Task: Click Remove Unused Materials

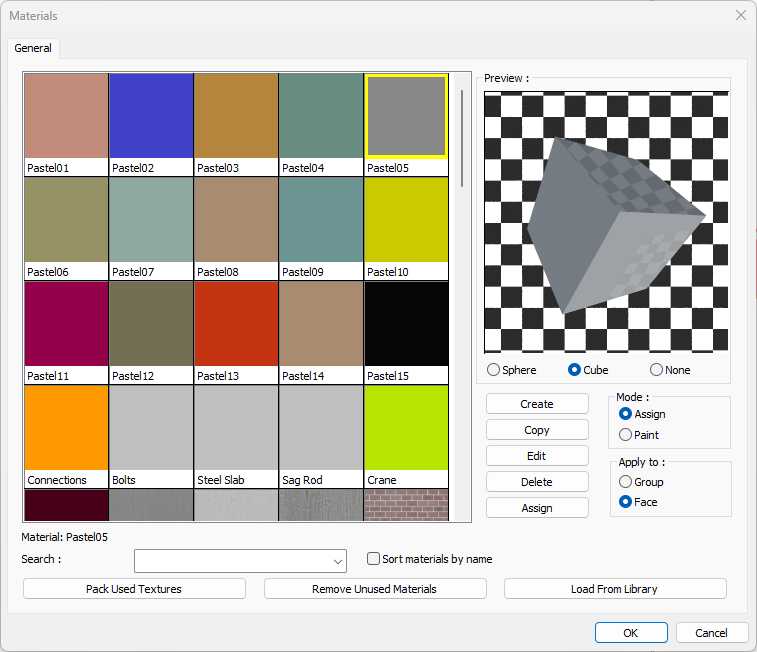Action: click(375, 589)
